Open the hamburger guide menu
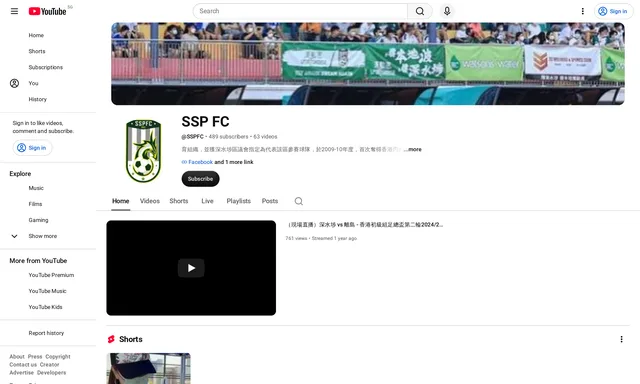The image size is (640, 384). [14, 11]
